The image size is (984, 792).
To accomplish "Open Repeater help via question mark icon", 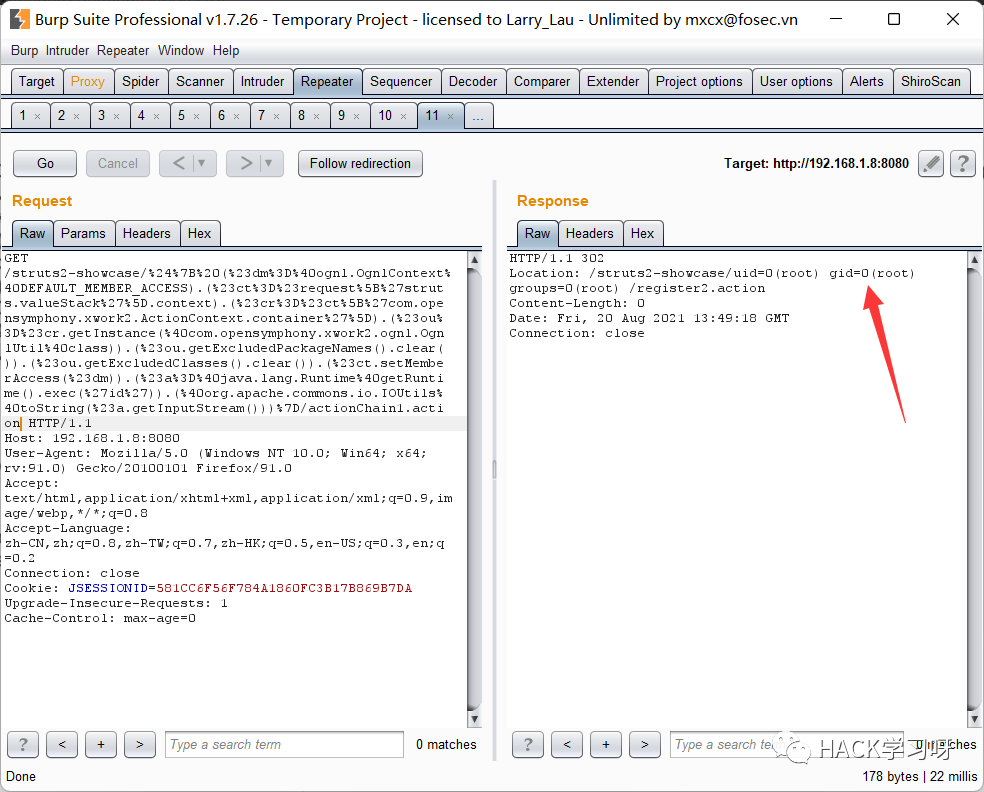I will point(962,164).
